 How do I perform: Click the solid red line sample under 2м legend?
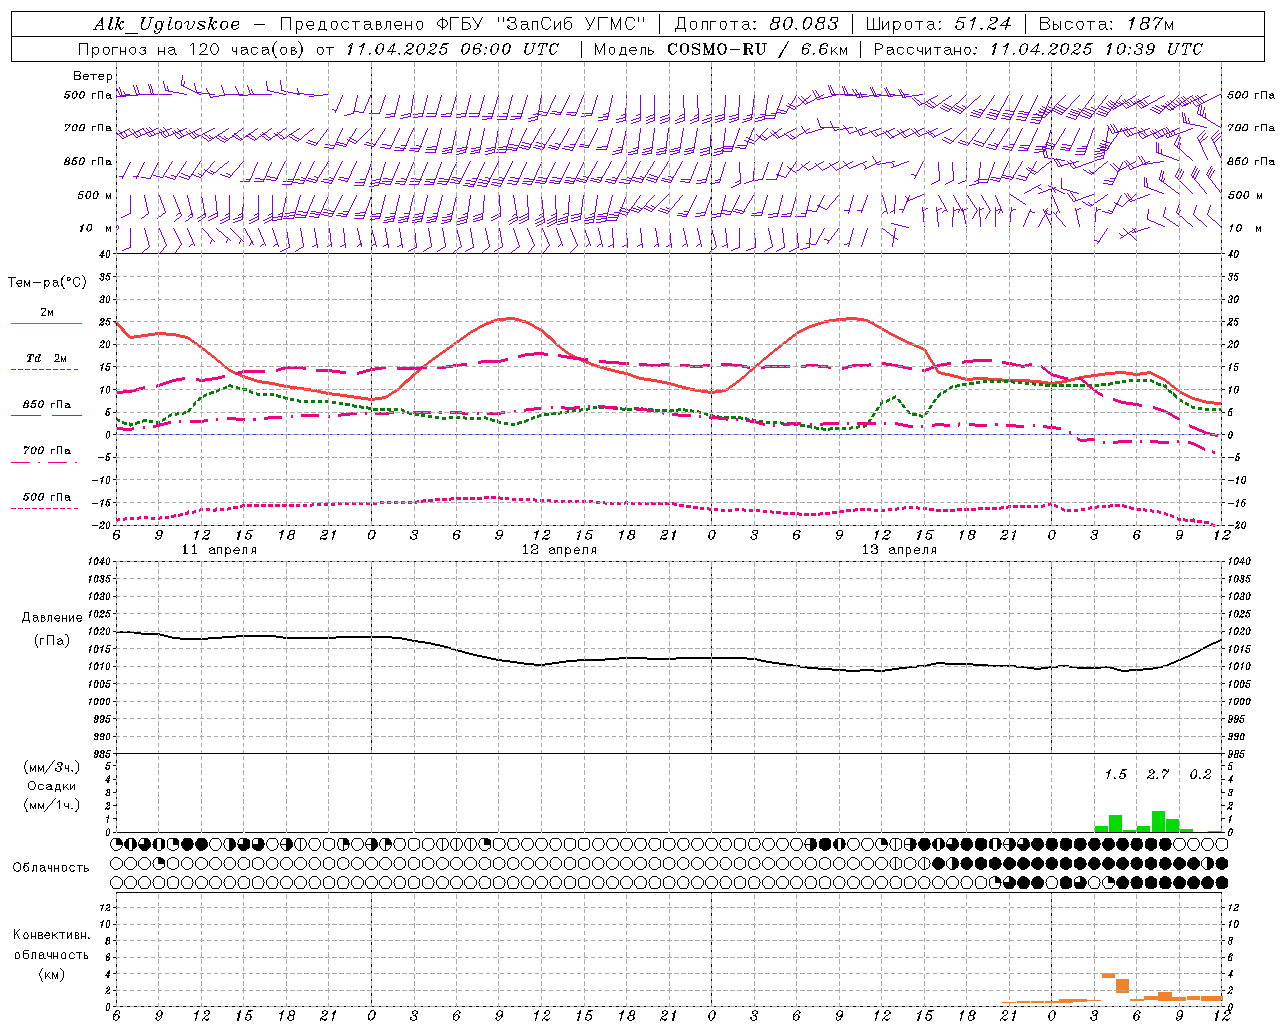[x=46, y=324]
